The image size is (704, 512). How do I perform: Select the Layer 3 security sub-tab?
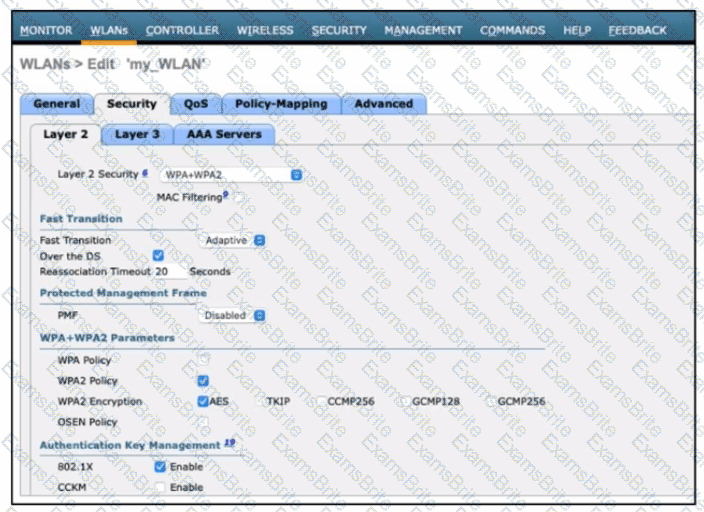[137, 134]
